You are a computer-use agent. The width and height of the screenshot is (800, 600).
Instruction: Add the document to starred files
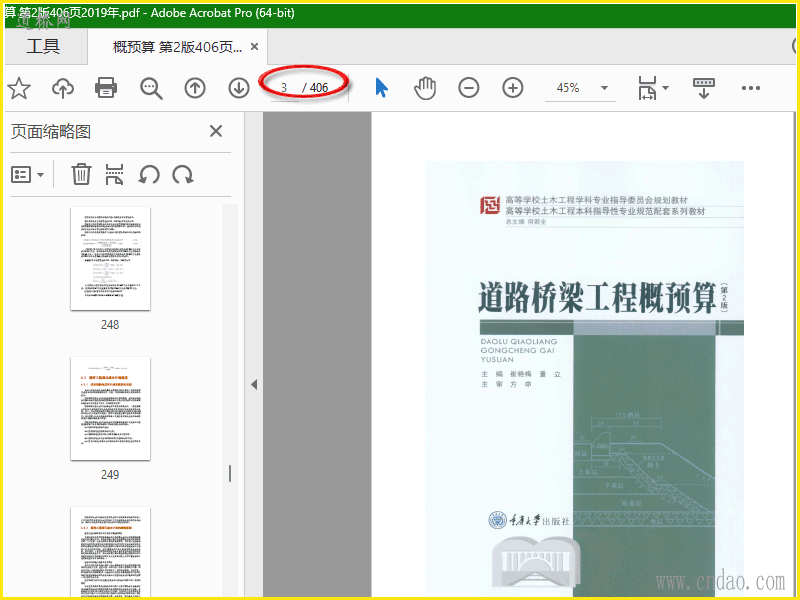[19, 88]
